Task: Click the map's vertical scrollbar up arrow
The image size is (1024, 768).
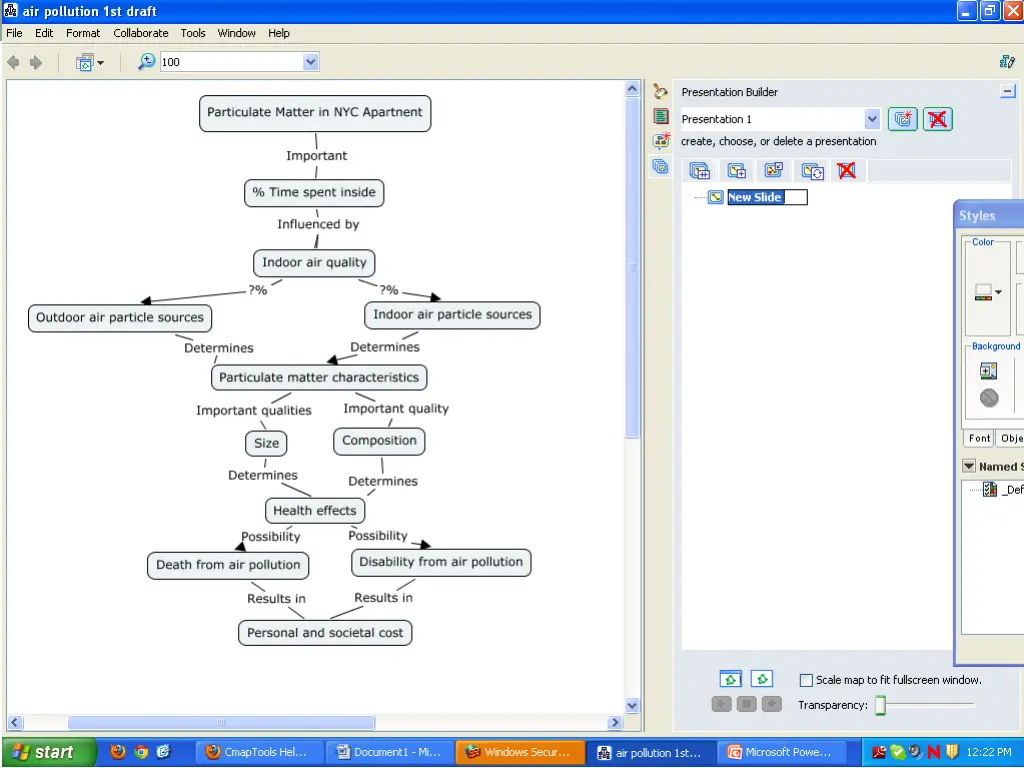Action: (632, 88)
